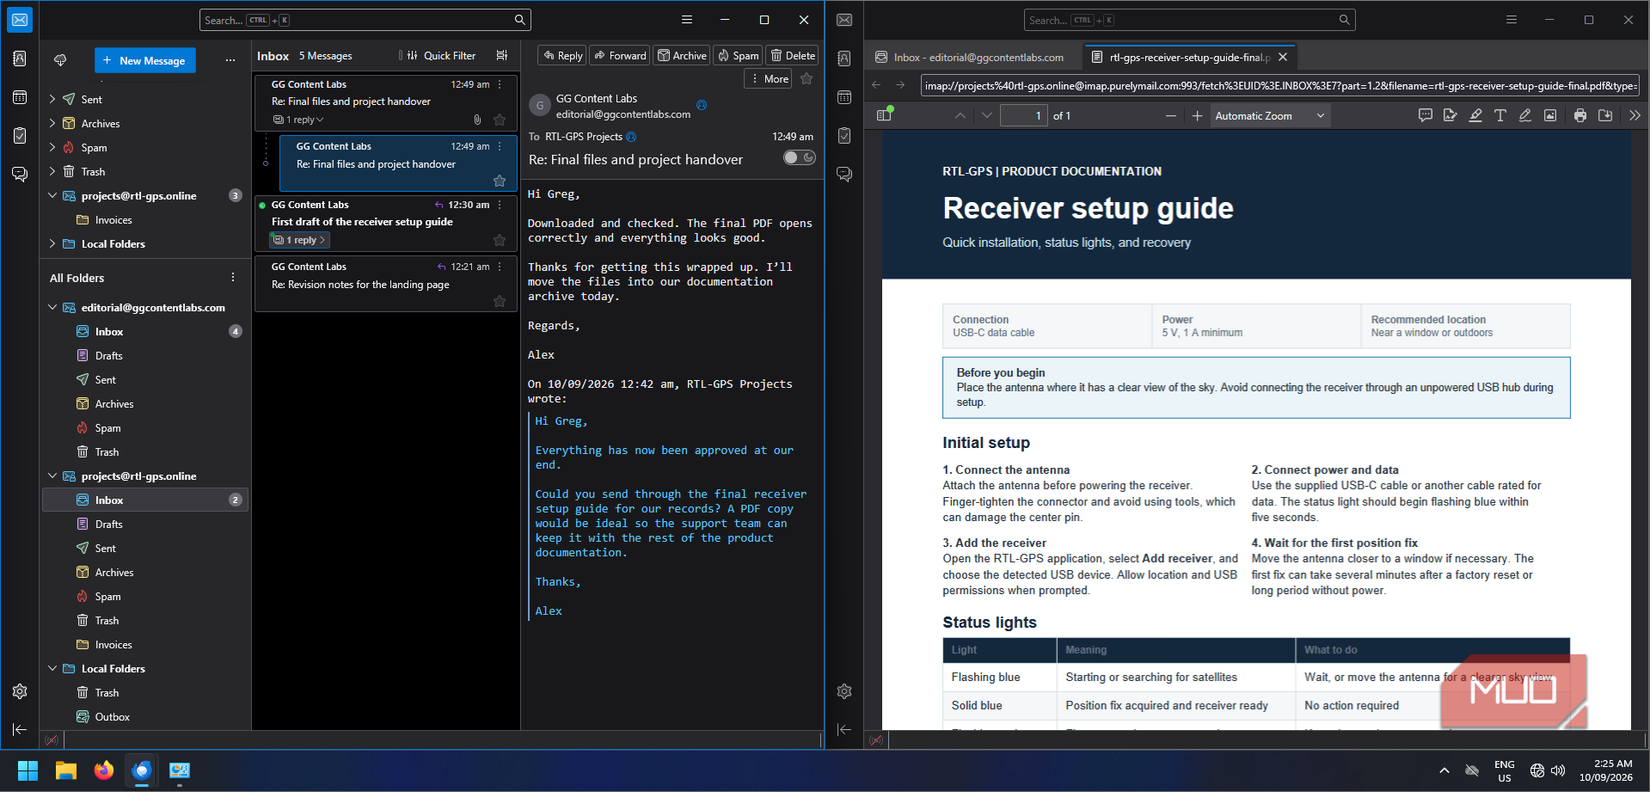This screenshot has width=1650, height=792.
Task: Close the rtl-gps-receiver-setup-guide-final PDF tab
Action: click(x=1283, y=57)
